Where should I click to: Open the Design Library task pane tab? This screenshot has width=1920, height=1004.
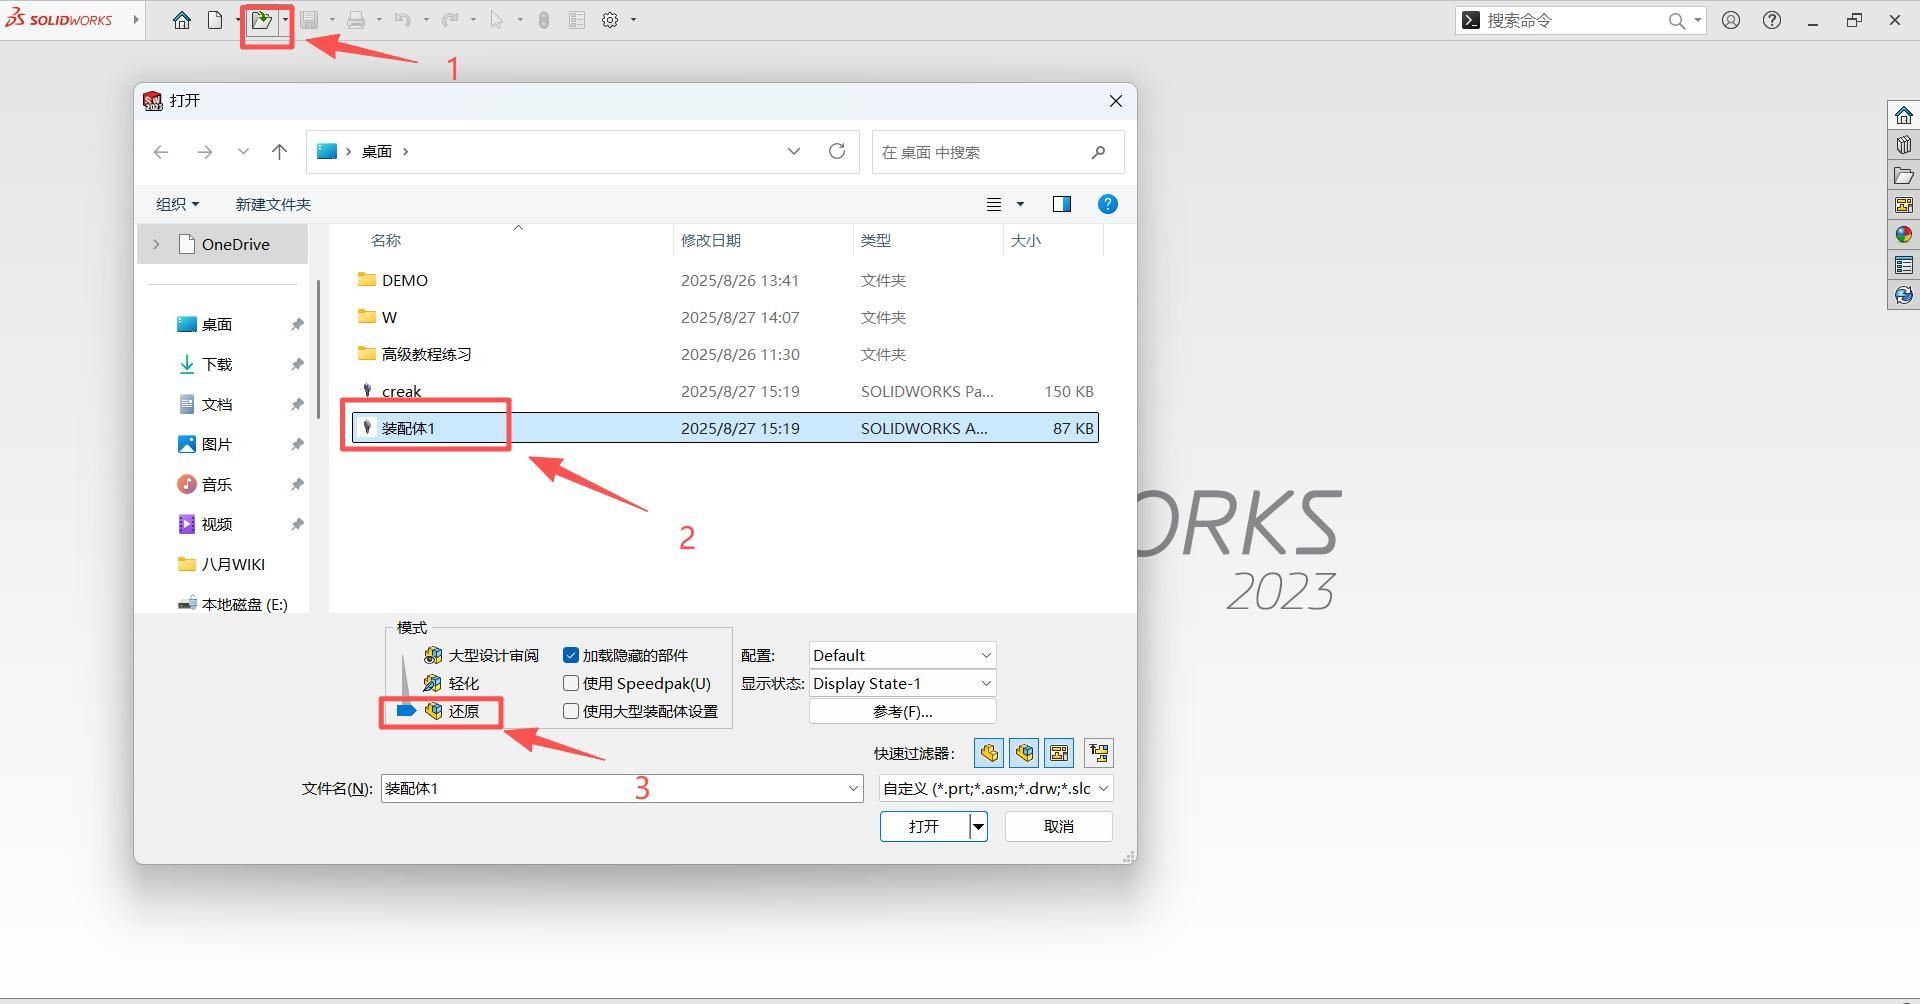tap(1903, 145)
